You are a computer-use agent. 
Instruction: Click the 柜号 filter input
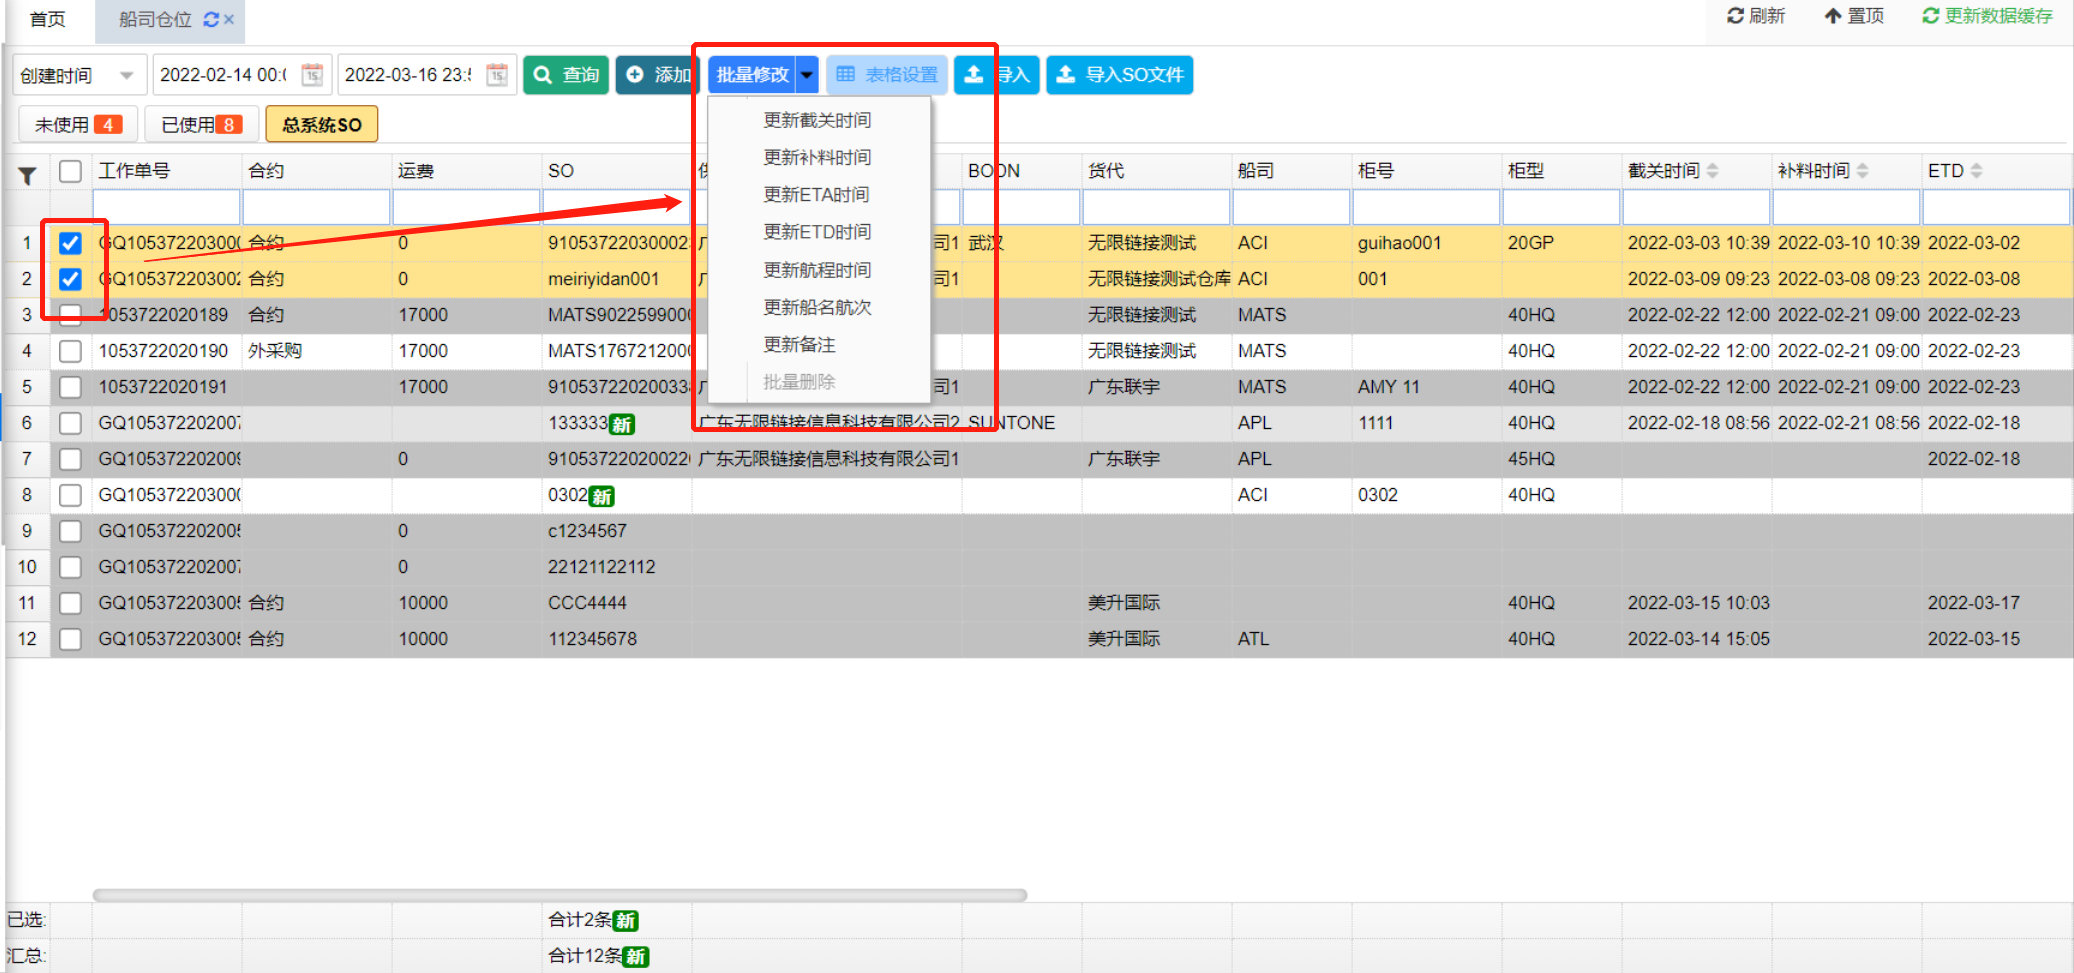tap(1426, 207)
